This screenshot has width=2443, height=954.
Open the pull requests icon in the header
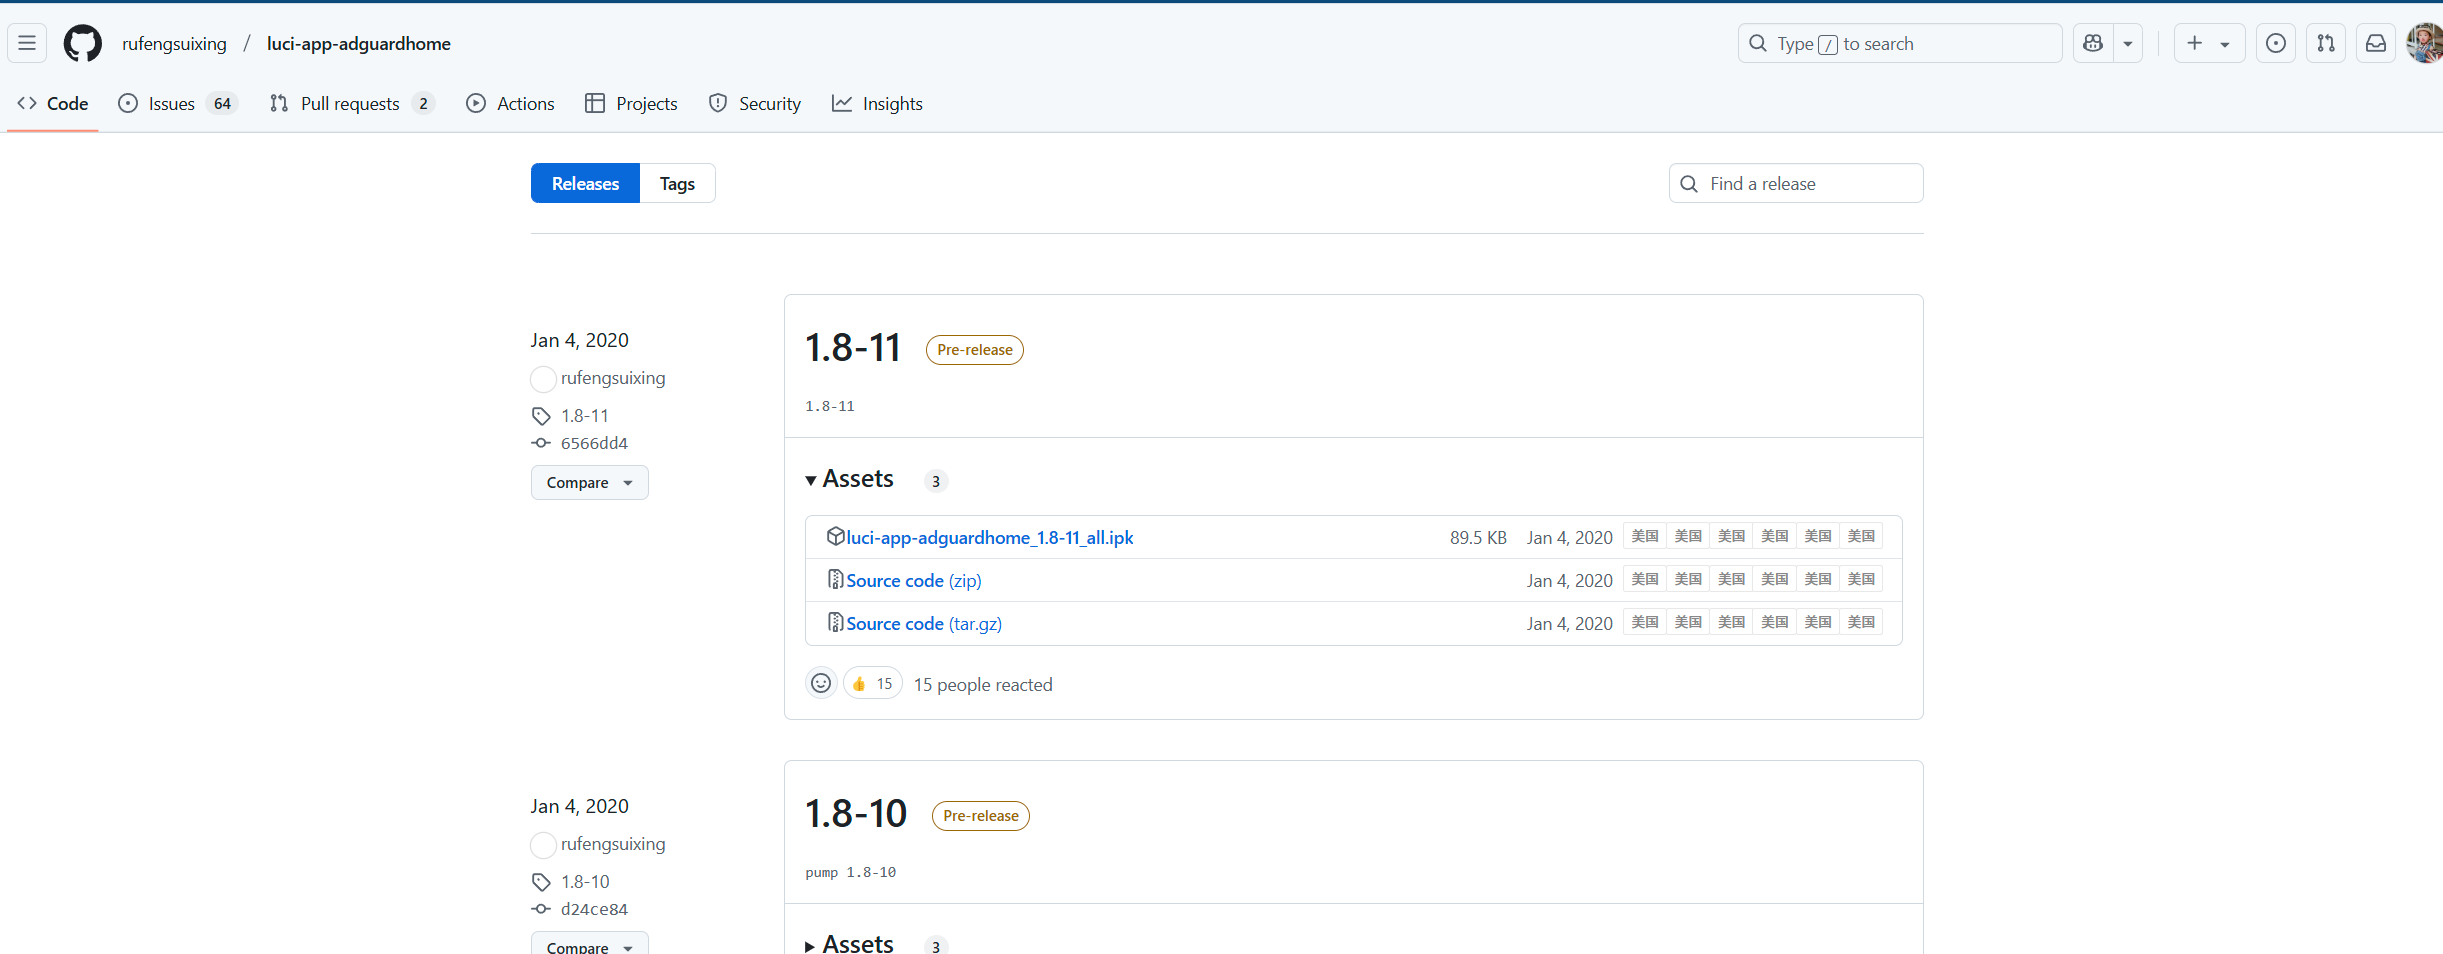pyautogui.click(x=2326, y=43)
